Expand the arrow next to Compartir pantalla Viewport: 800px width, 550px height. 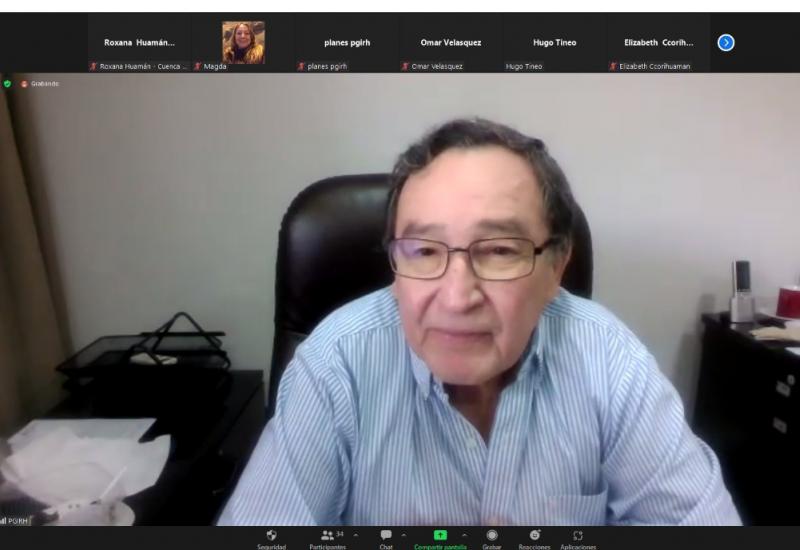click(x=464, y=535)
